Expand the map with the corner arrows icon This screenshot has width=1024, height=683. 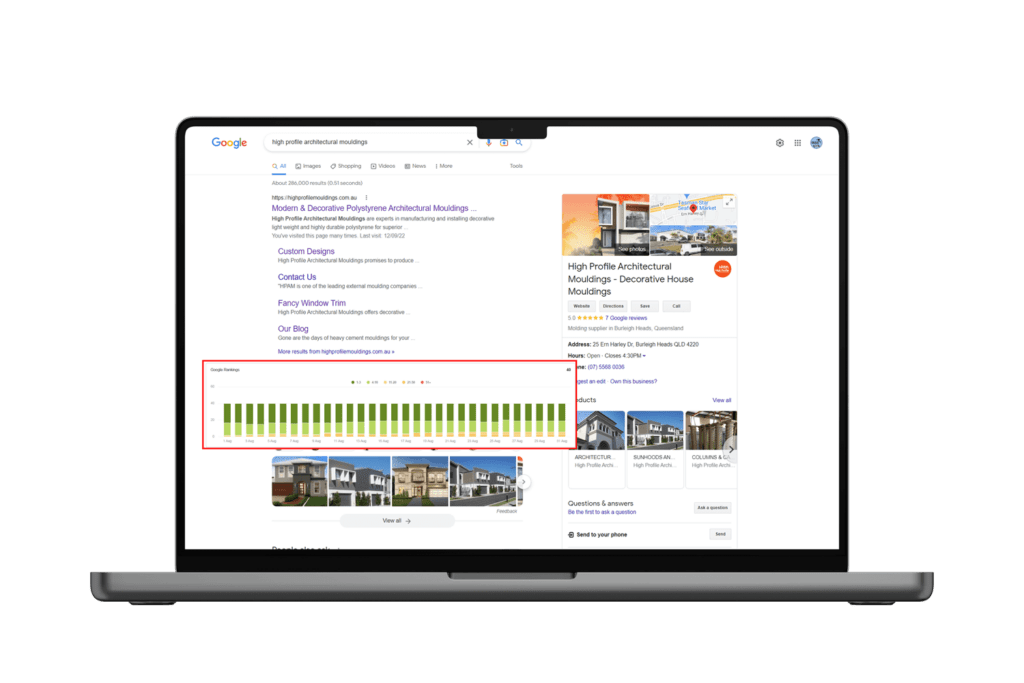[x=729, y=202]
